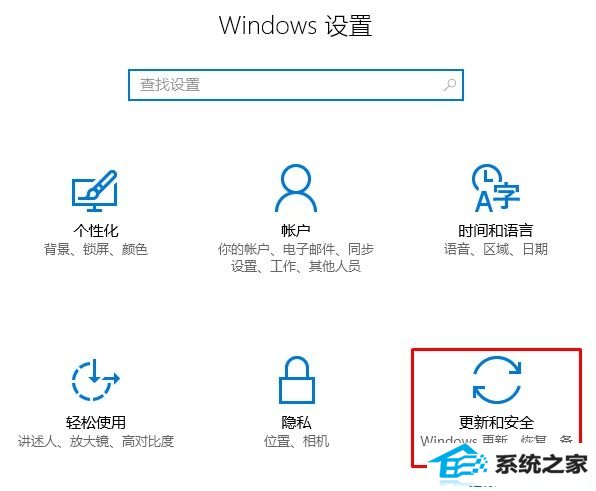Click the 背景、锁屏、颜色 description text
The width and height of the screenshot is (596, 491).
(96, 249)
